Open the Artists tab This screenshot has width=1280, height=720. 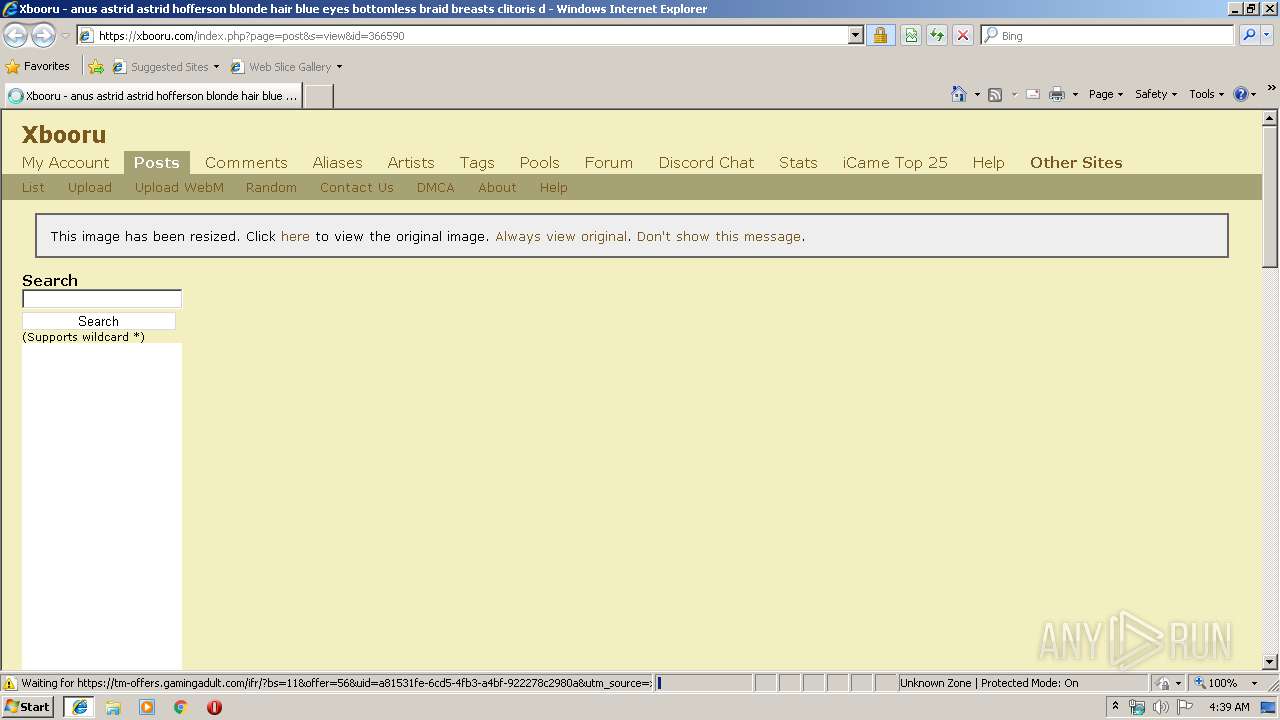tap(411, 163)
